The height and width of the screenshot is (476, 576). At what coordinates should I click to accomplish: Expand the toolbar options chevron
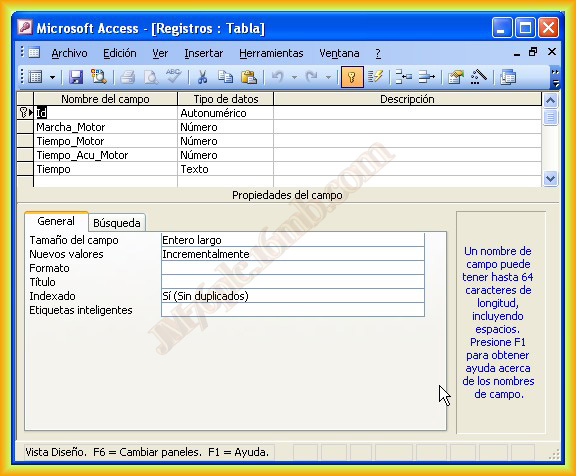tap(555, 77)
